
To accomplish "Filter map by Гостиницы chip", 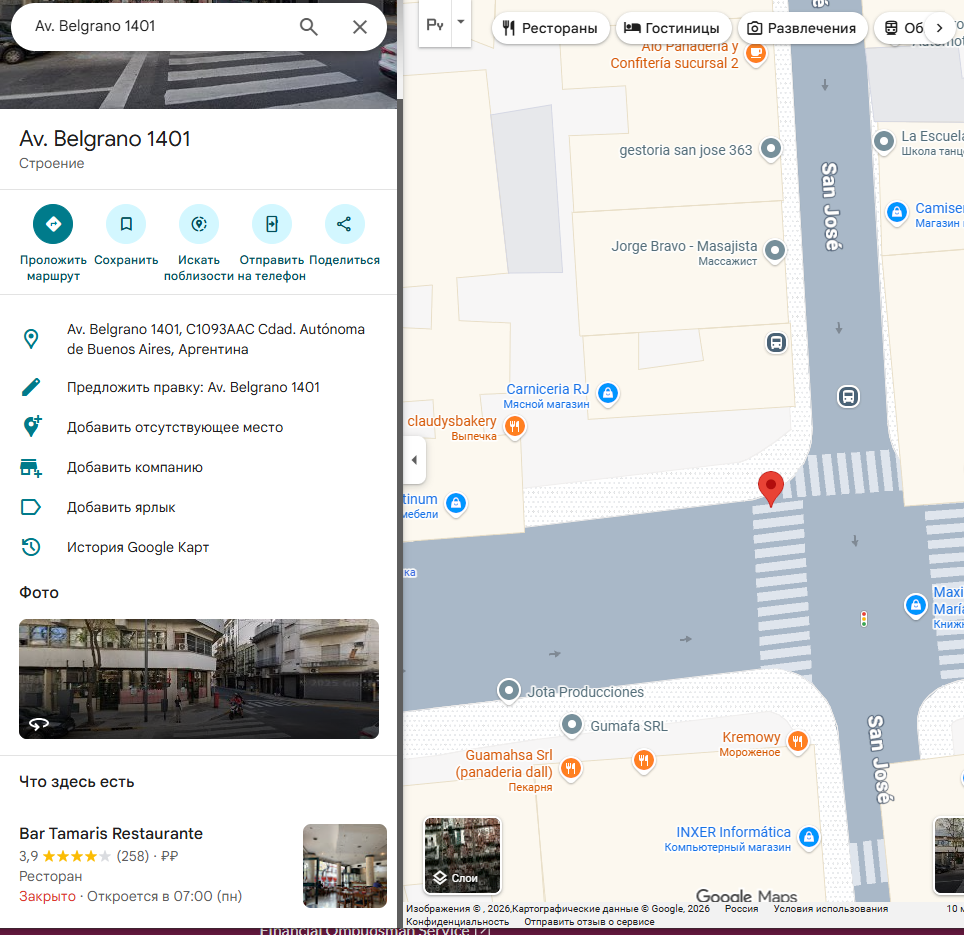I will (x=673, y=28).
